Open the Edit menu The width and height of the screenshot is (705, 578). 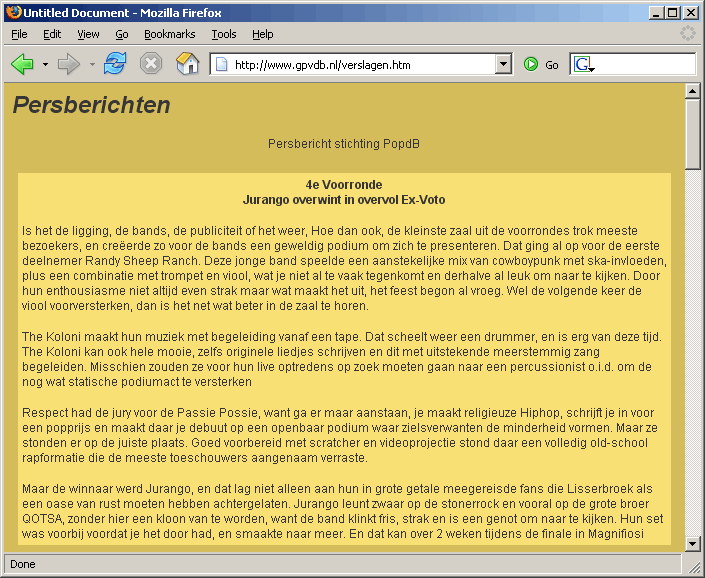tap(52, 34)
